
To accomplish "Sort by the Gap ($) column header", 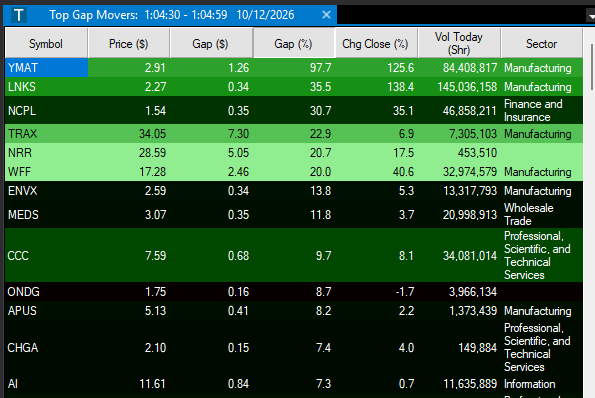I will click(211, 44).
